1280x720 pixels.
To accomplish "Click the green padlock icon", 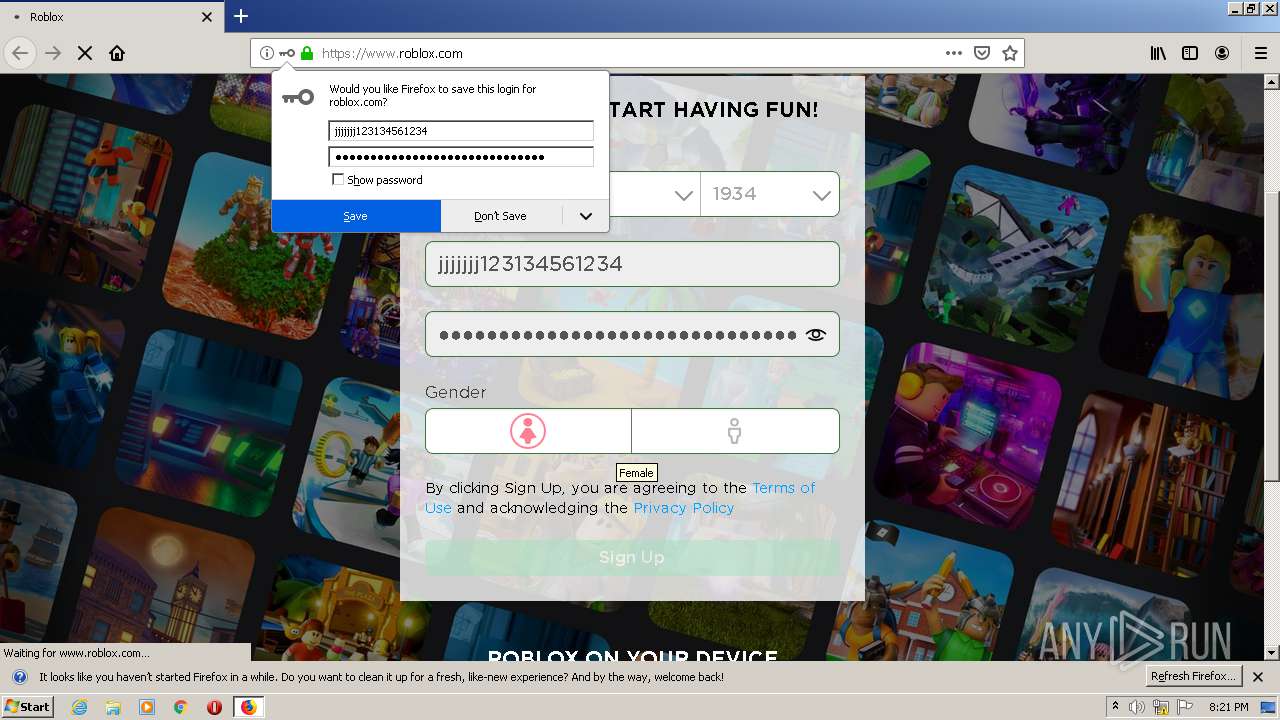I will pyautogui.click(x=307, y=53).
